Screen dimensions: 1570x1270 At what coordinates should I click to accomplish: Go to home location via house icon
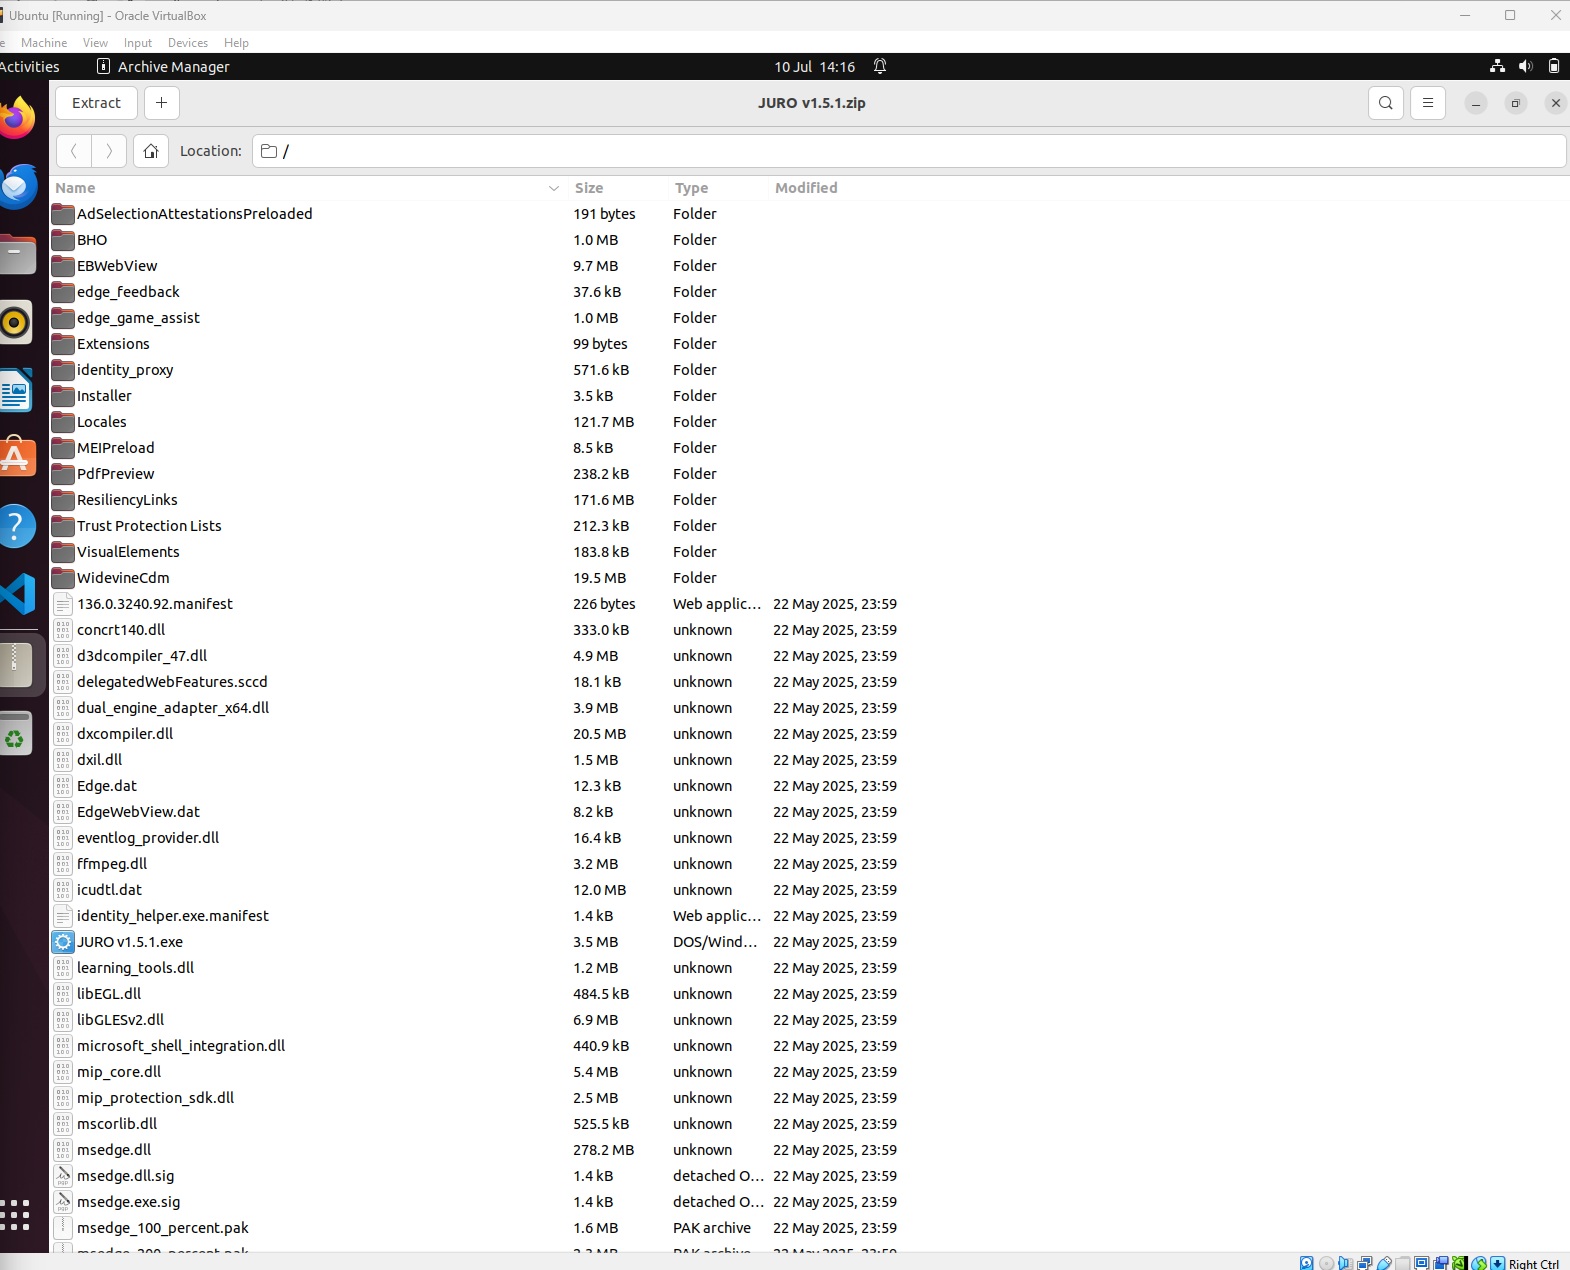click(151, 151)
